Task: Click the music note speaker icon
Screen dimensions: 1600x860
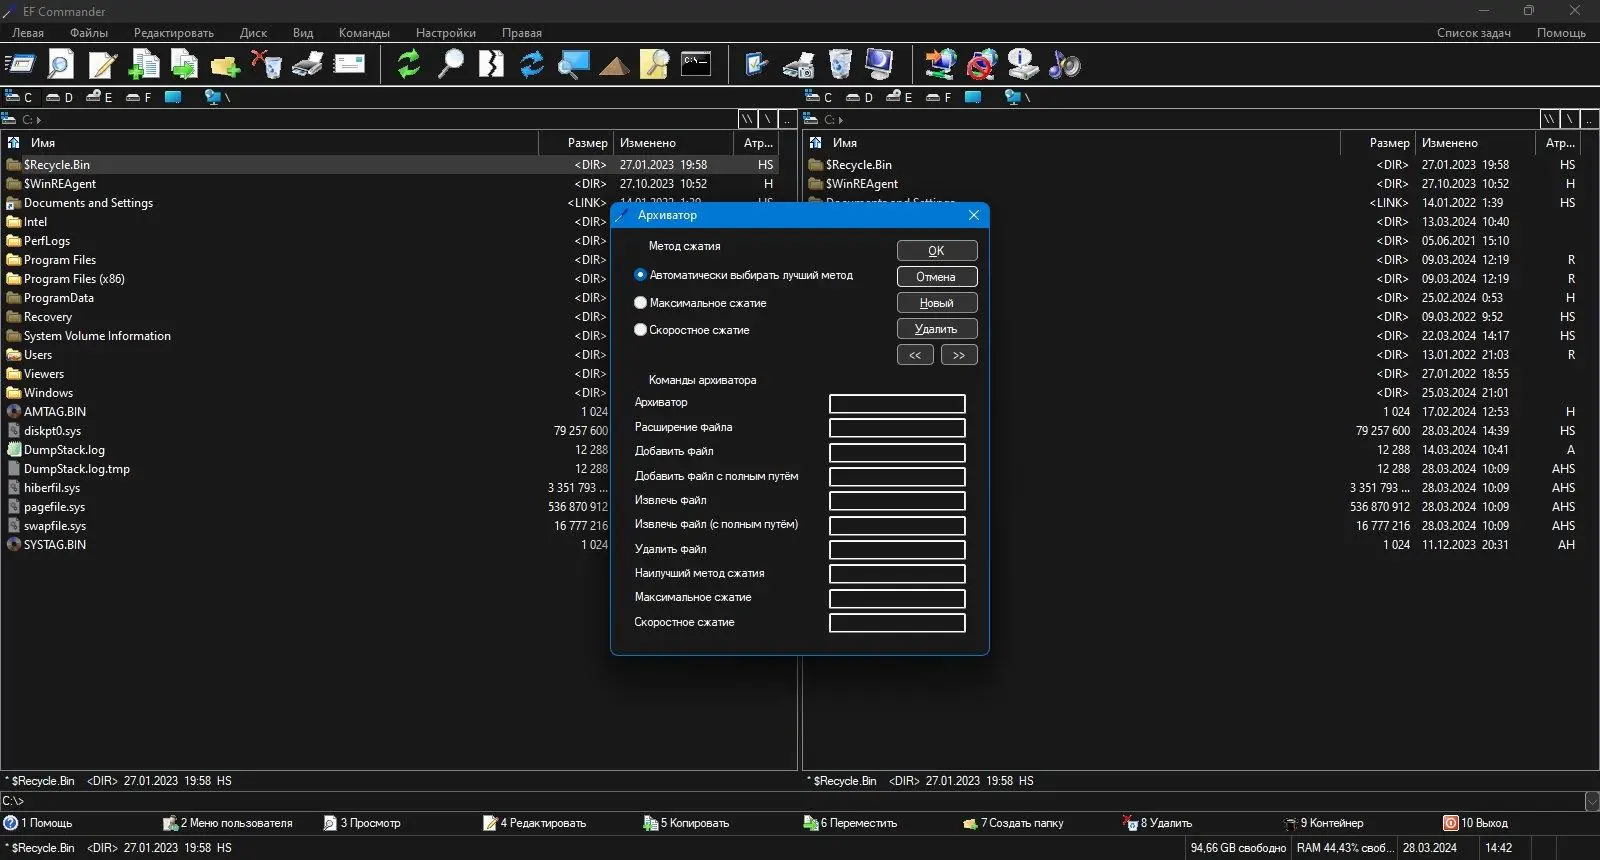Action: [x=1064, y=64]
